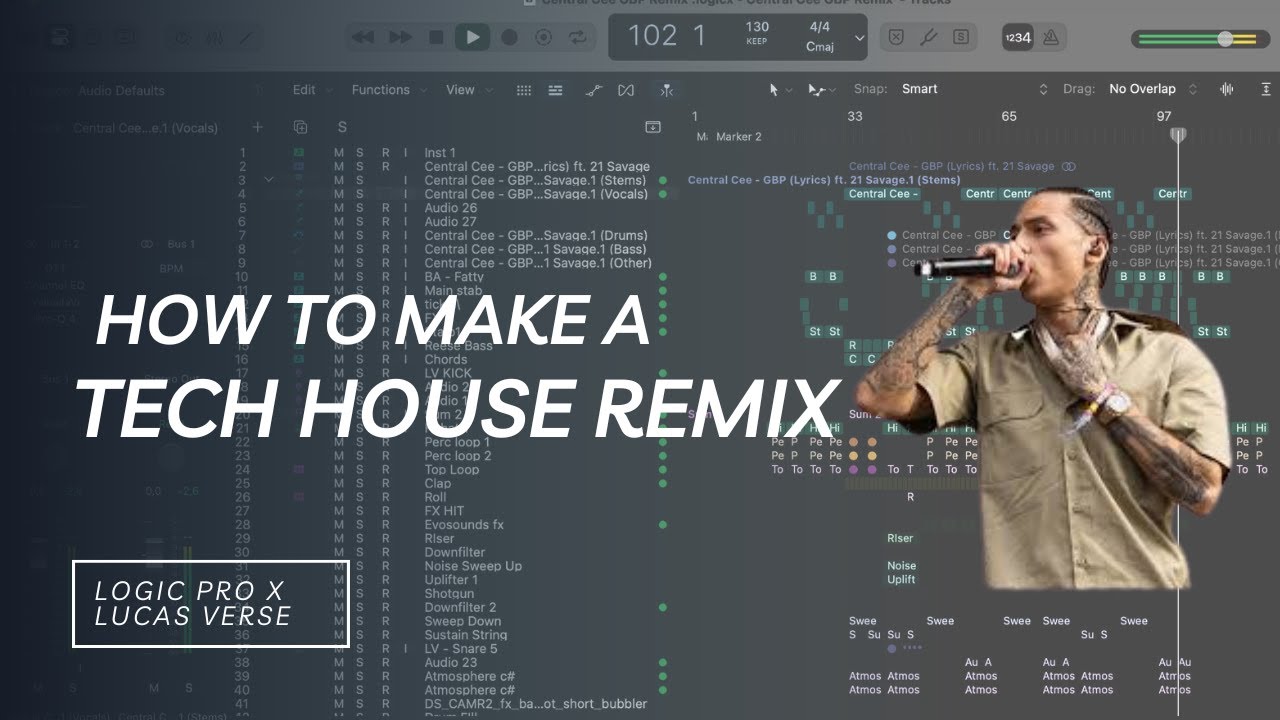The width and height of the screenshot is (1280, 720).
Task: Select the Riser region in timeline
Action: click(900, 538)
